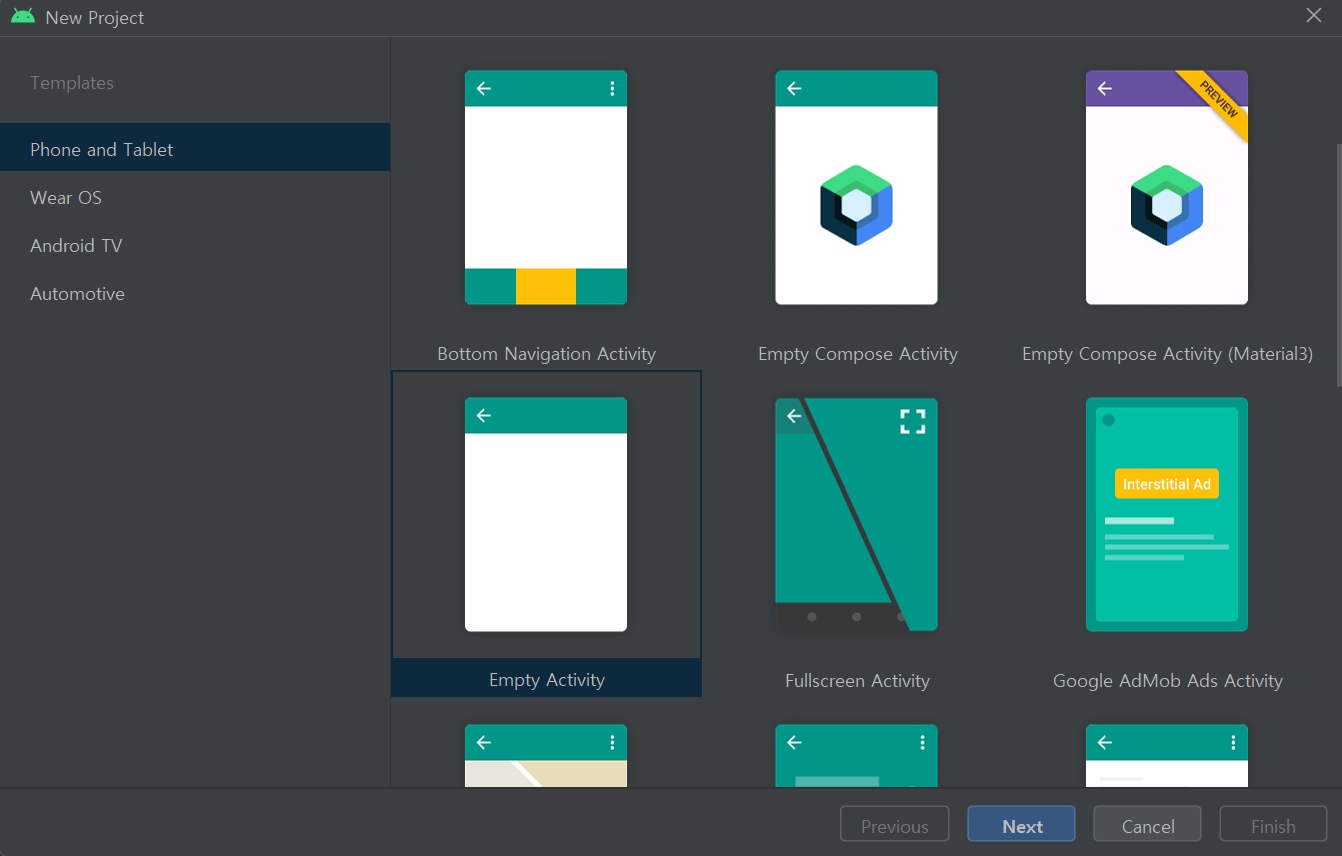
Task: Click the Google AdMob Ads Activity label
Action: [x=1168, y=681]
